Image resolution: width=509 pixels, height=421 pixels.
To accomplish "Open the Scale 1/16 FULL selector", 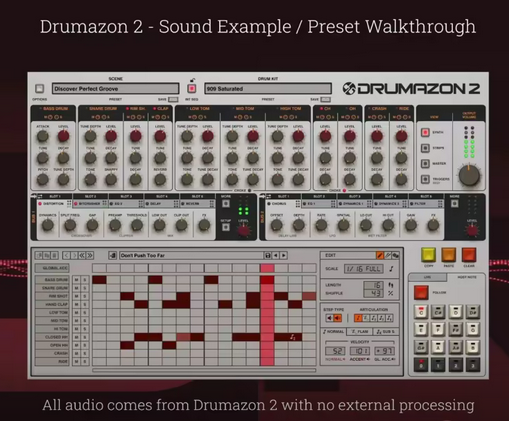I will click(364, 269).
